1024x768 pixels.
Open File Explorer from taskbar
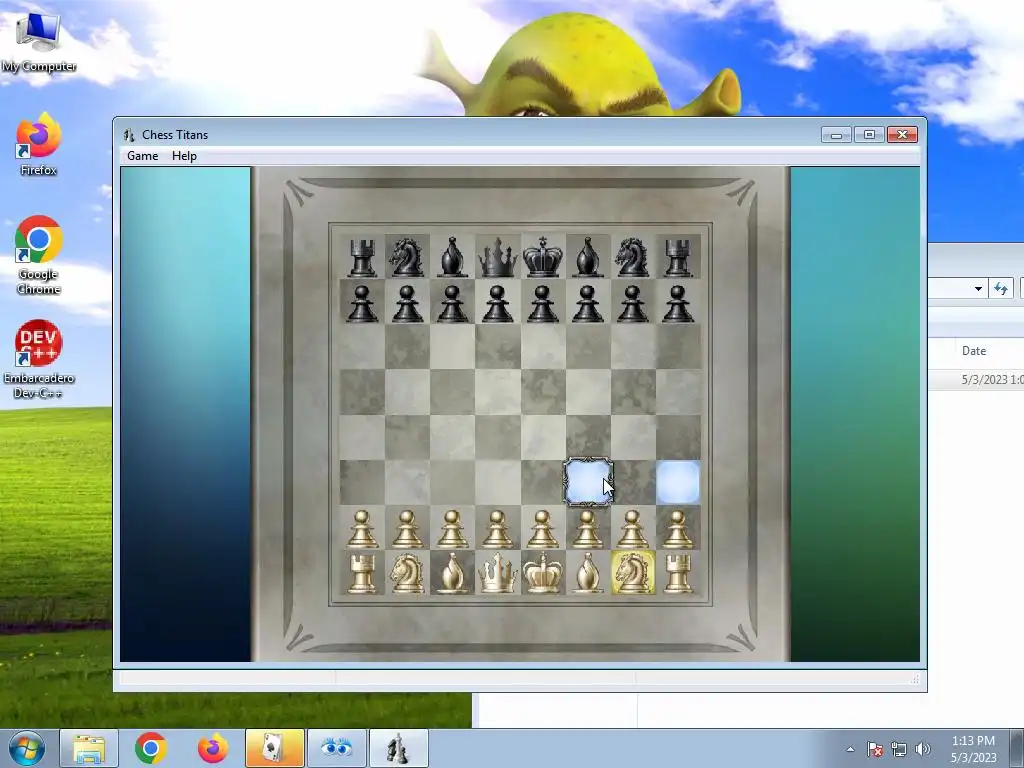(89, 748)
